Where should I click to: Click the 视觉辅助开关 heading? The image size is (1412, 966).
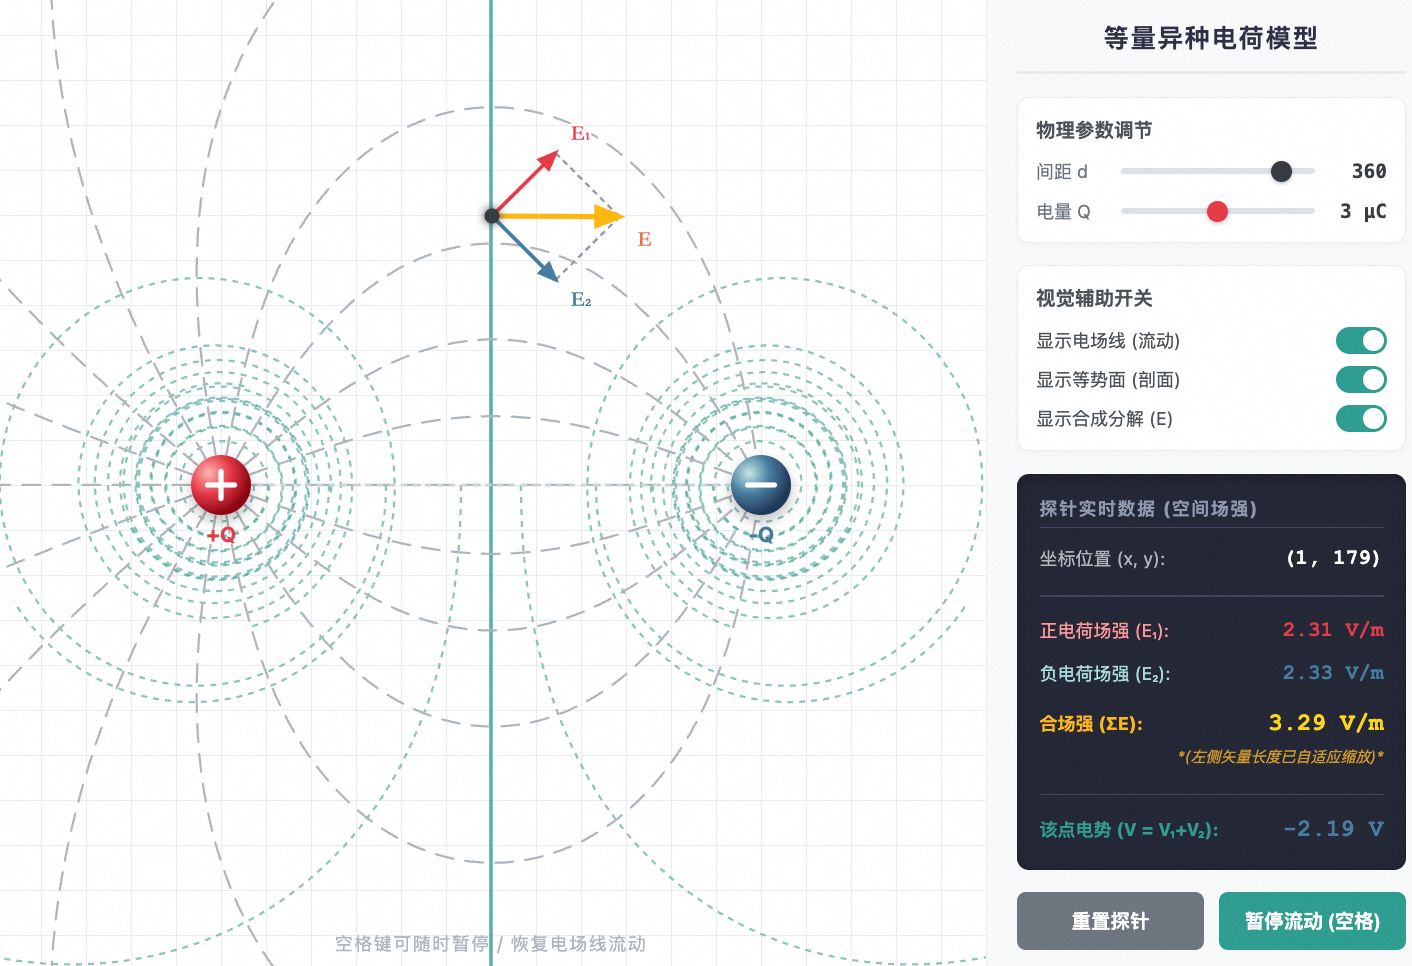pyautogui.click(x=1094, y=298)
